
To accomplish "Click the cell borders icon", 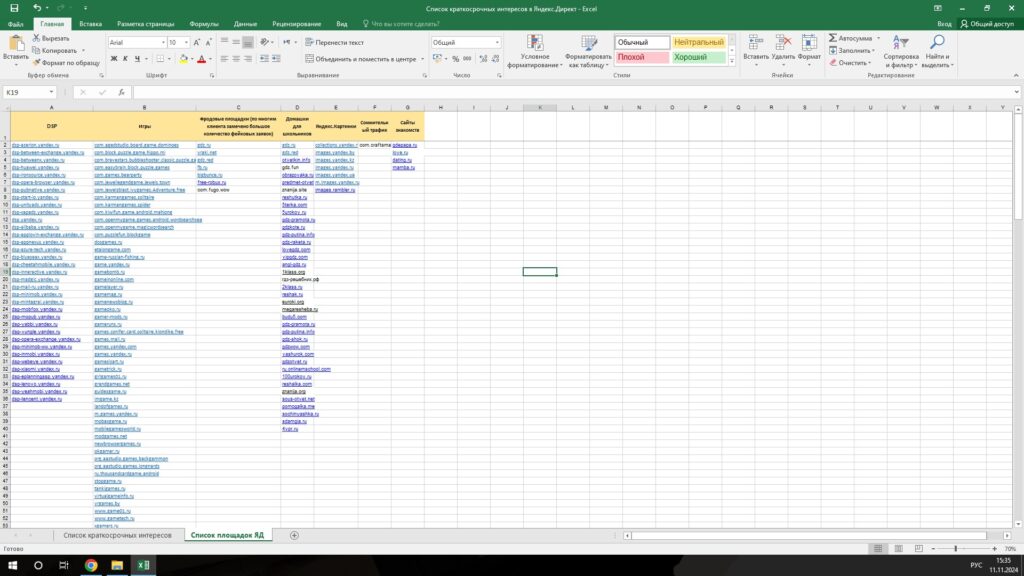I will pyautogui.click(x=160, y=59).
